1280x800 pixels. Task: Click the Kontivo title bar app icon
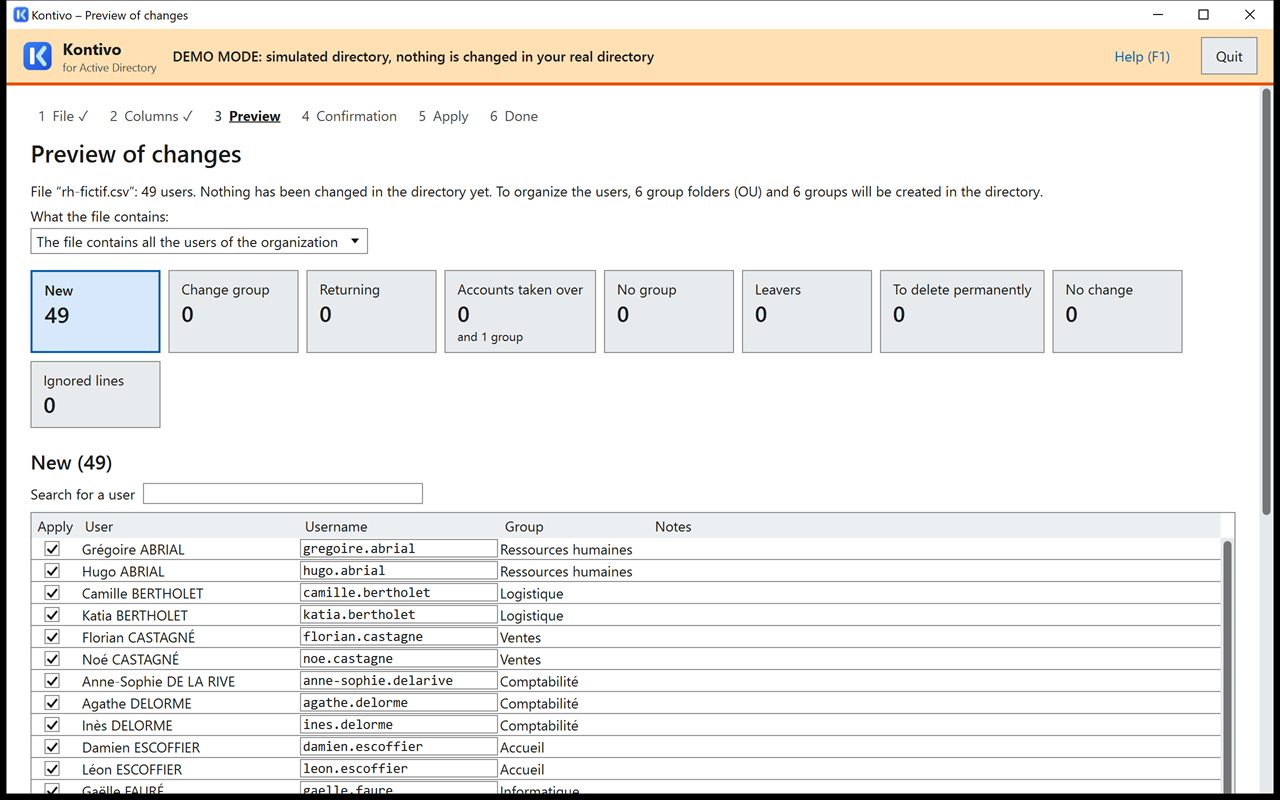pos(20,15)
